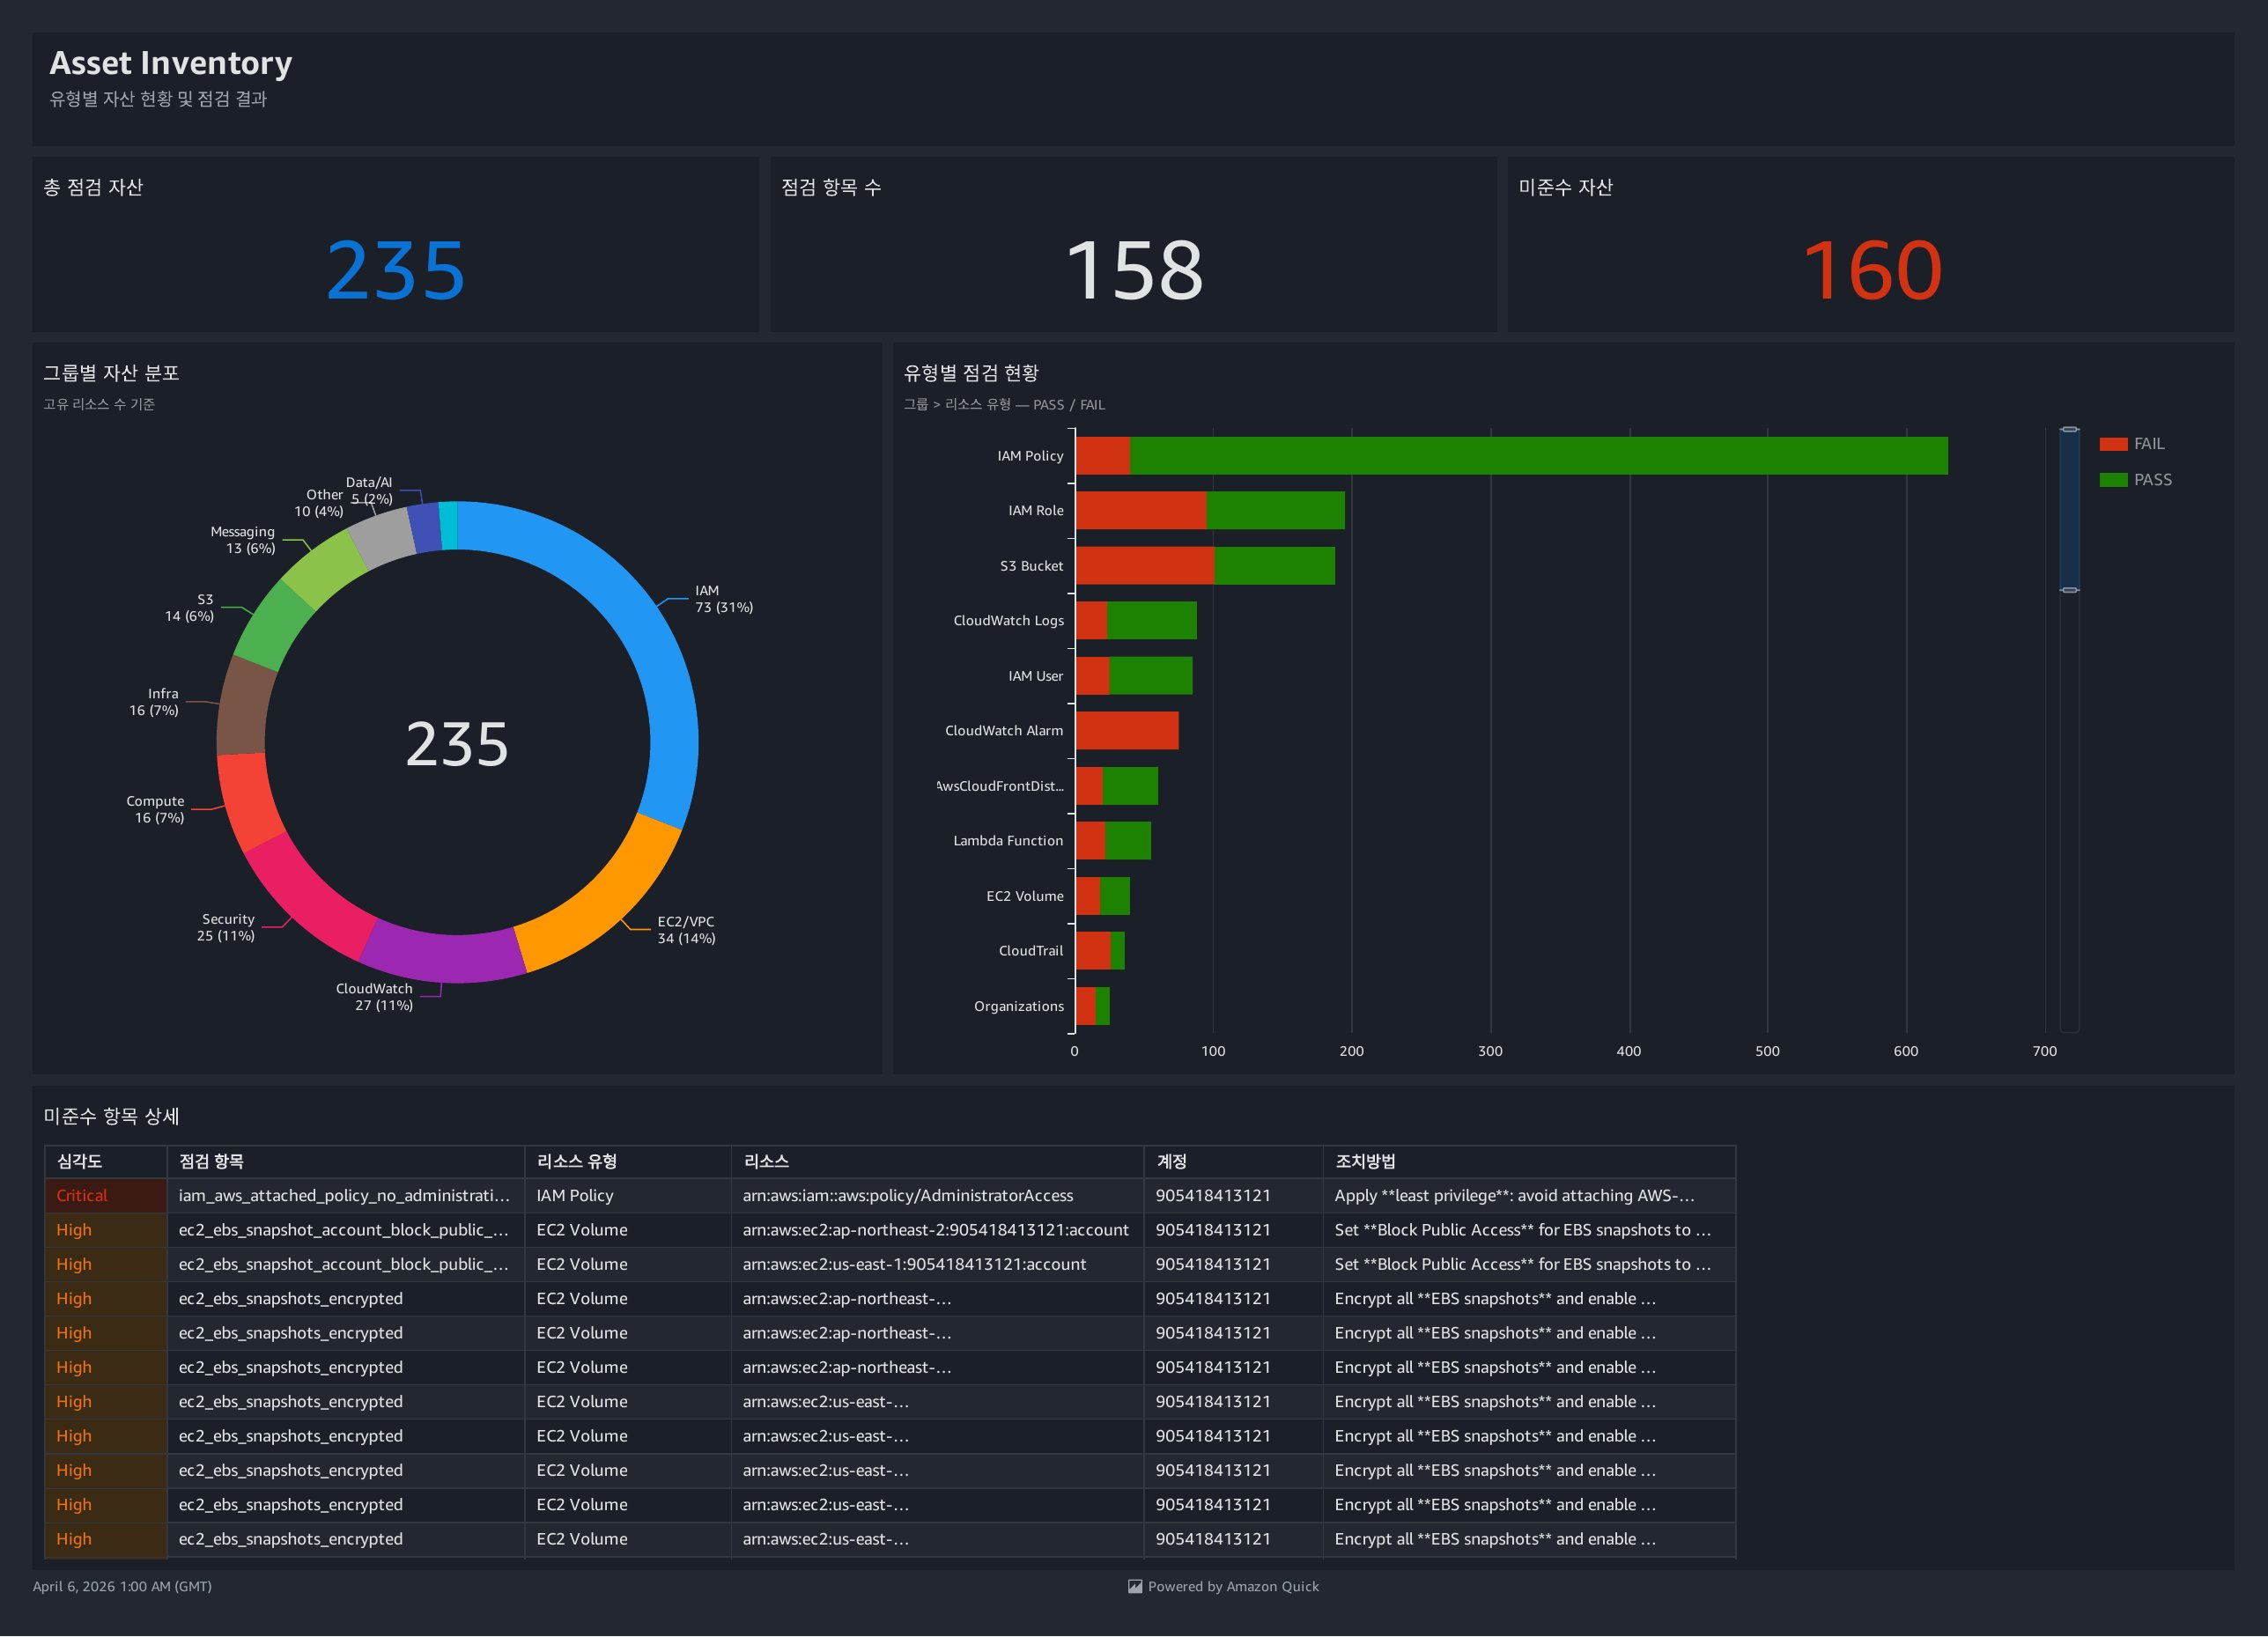Click the Security 25 (11%) donut label
This screenshot has height=1637, width=2268.
226,927
